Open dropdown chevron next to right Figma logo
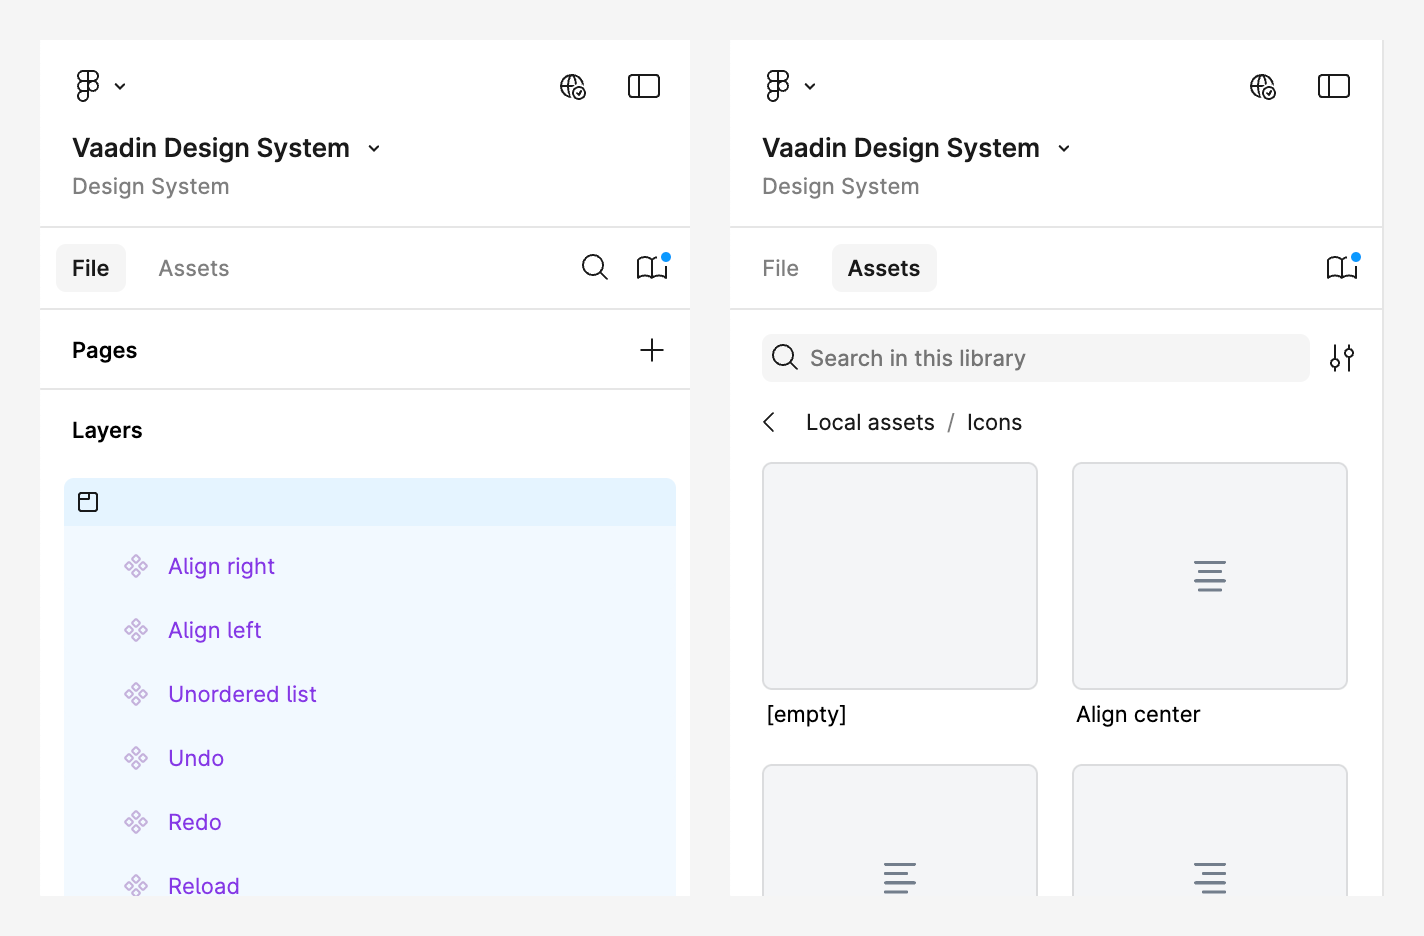 click(810, 86)
